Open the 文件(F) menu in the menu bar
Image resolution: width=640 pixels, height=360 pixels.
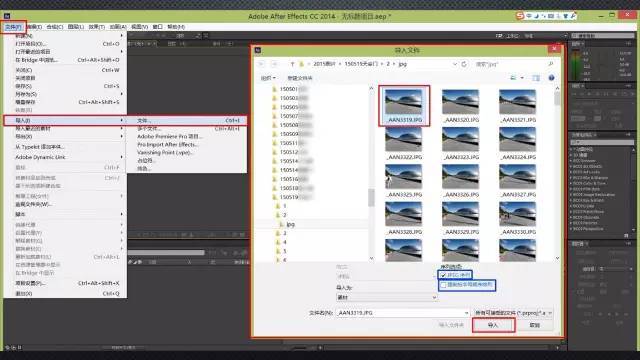tap(13, 27)
